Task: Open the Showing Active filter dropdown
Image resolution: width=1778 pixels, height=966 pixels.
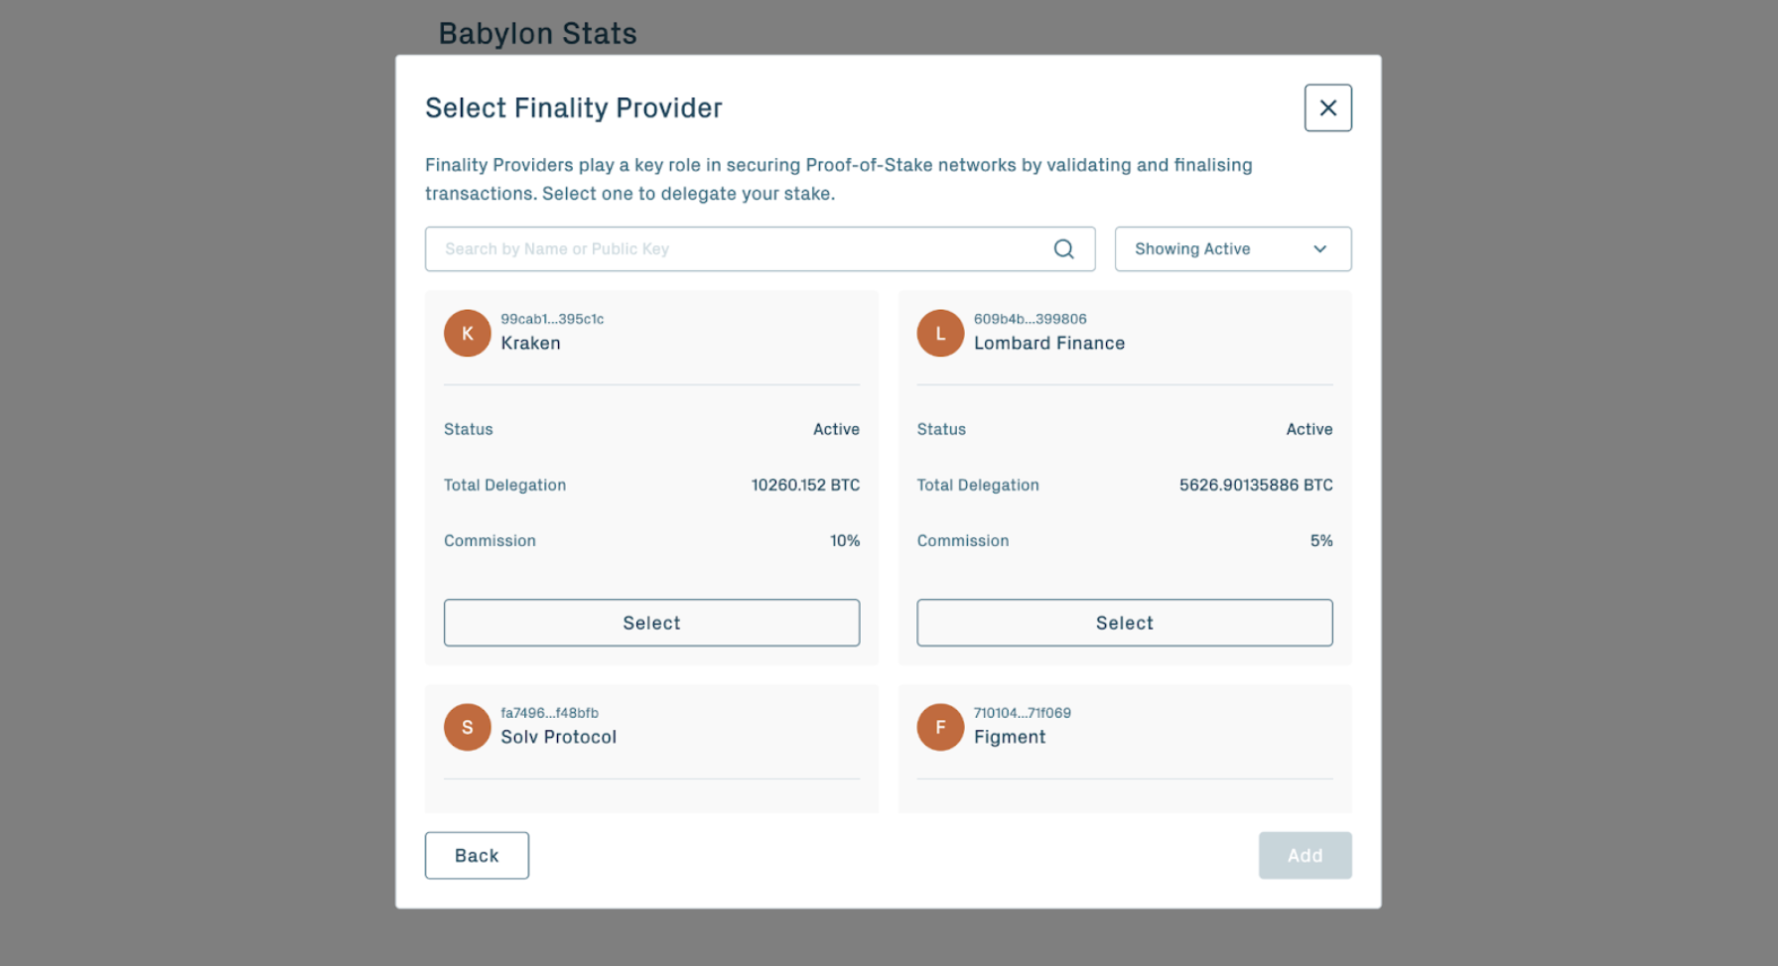Action: pyautogui.click(x=1232, y=249)
